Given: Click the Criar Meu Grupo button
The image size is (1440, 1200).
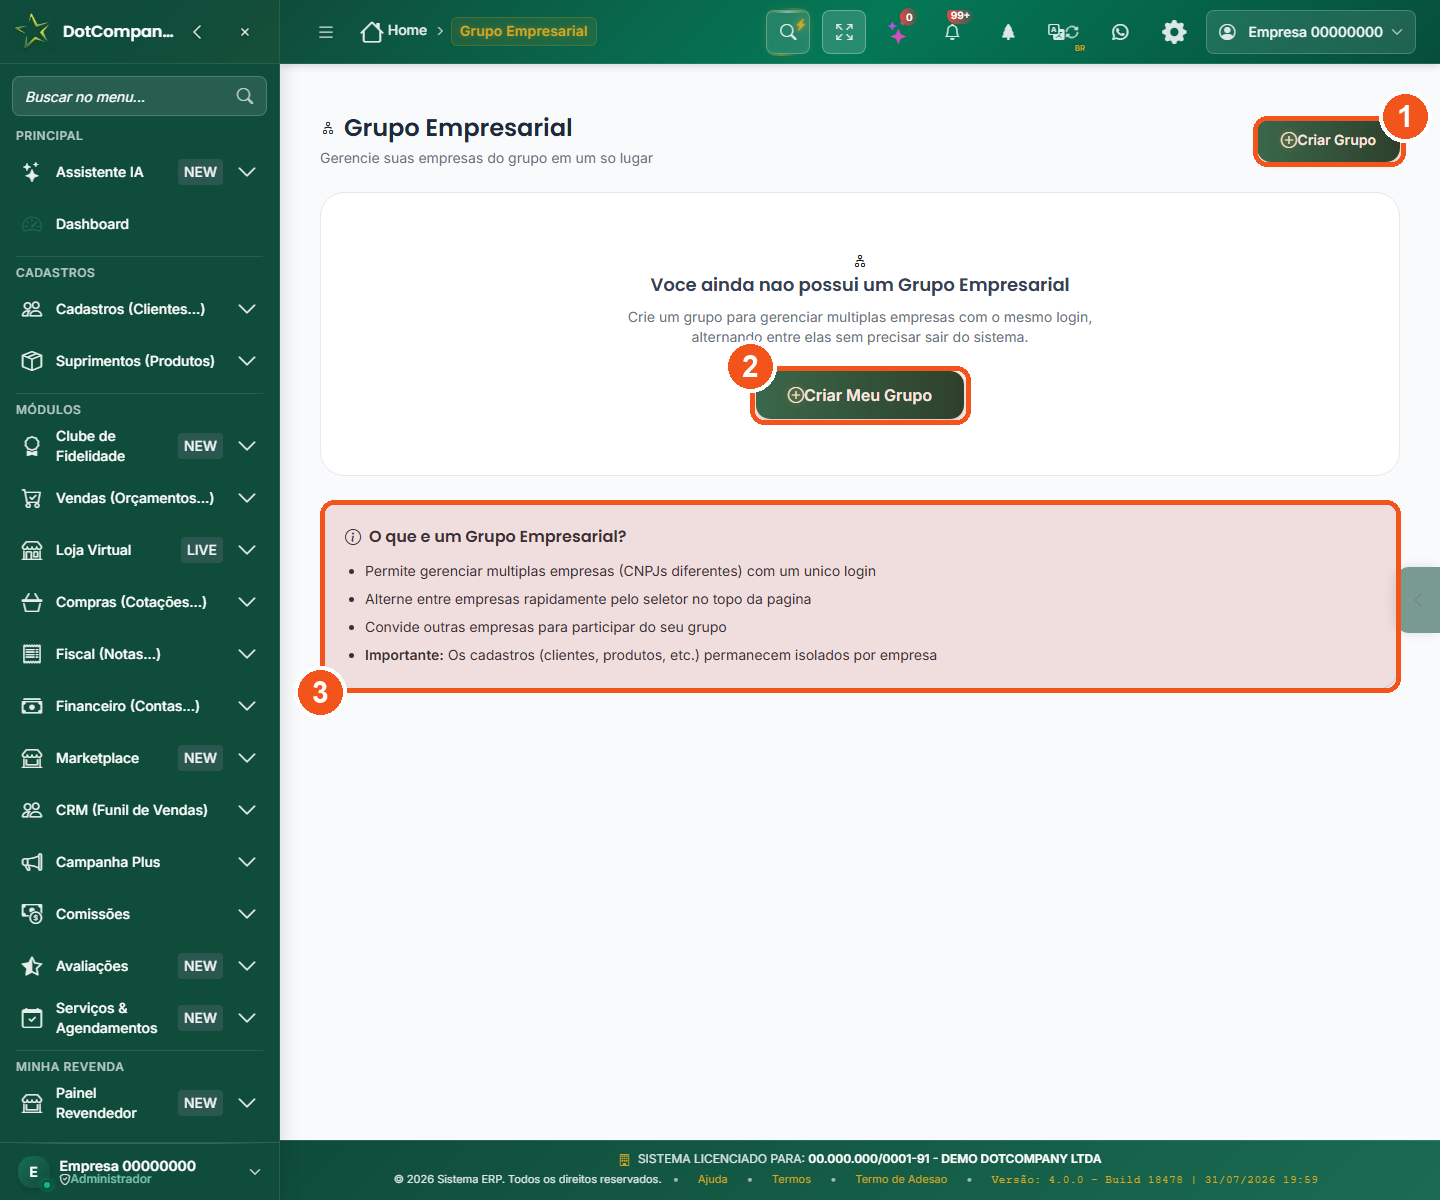Looking at the screenshot, I should (x=860, y=395).
